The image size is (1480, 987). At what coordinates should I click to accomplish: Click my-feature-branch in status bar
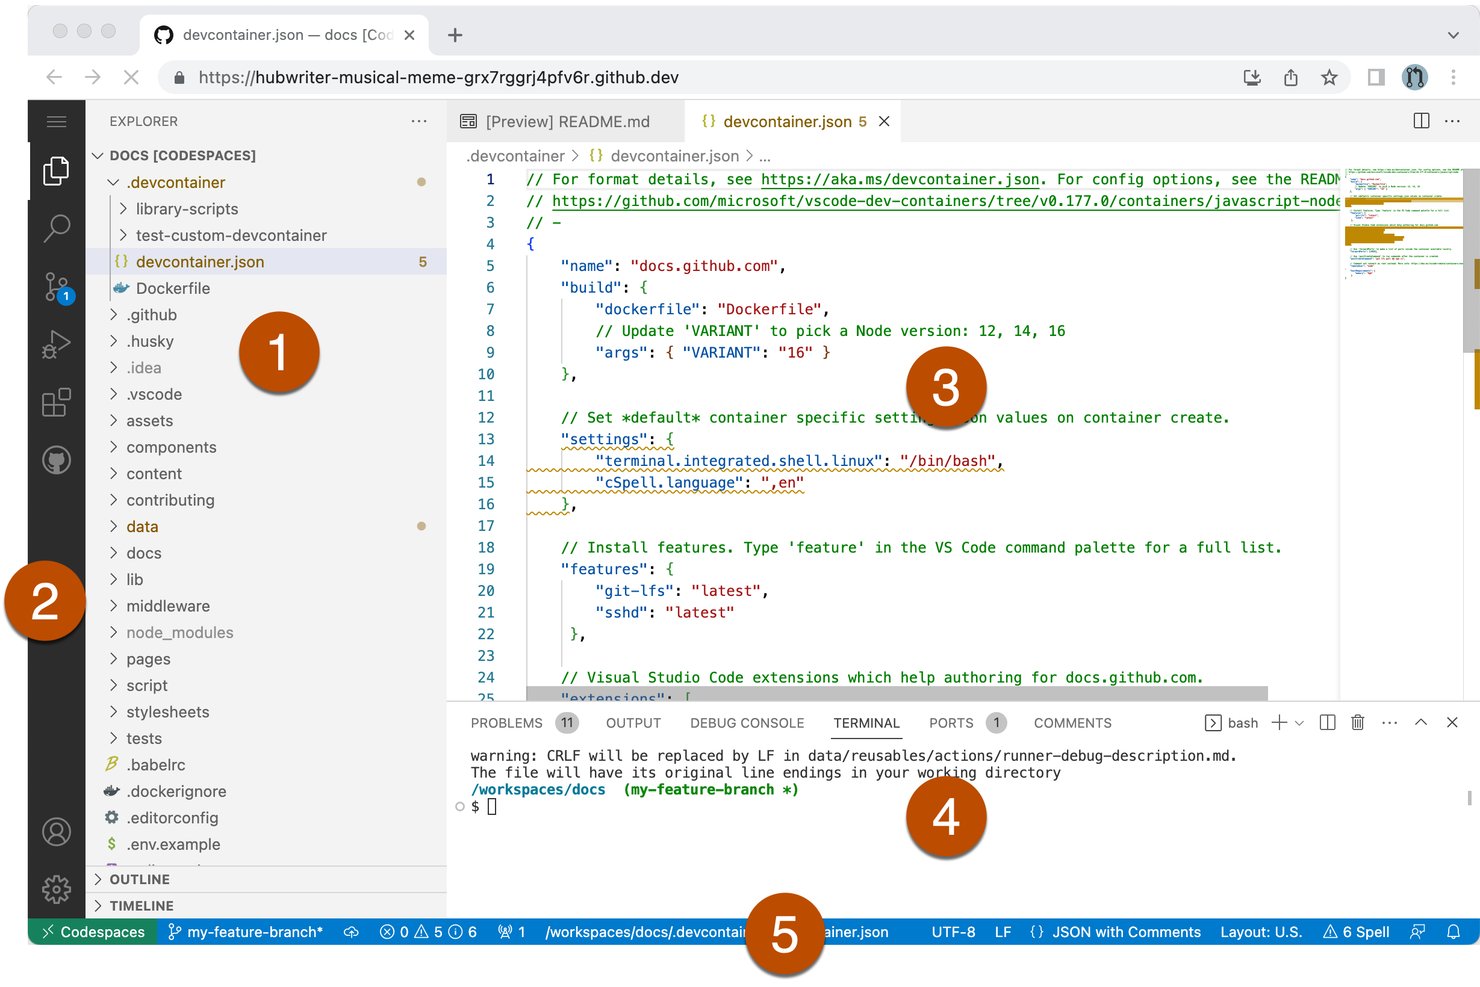pyautogui.click(x=245, y=932)
